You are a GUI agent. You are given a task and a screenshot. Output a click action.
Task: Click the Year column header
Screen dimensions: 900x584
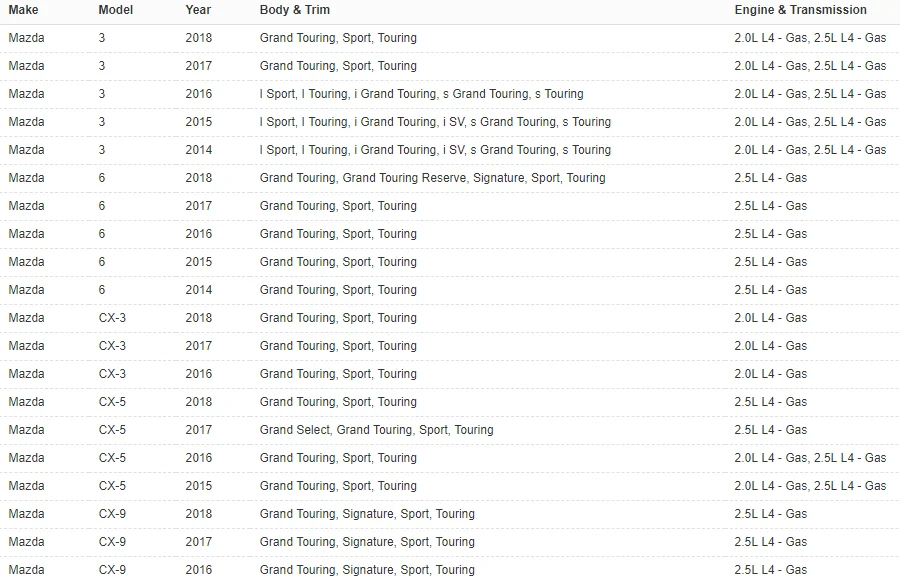click(x=198, y=10)
